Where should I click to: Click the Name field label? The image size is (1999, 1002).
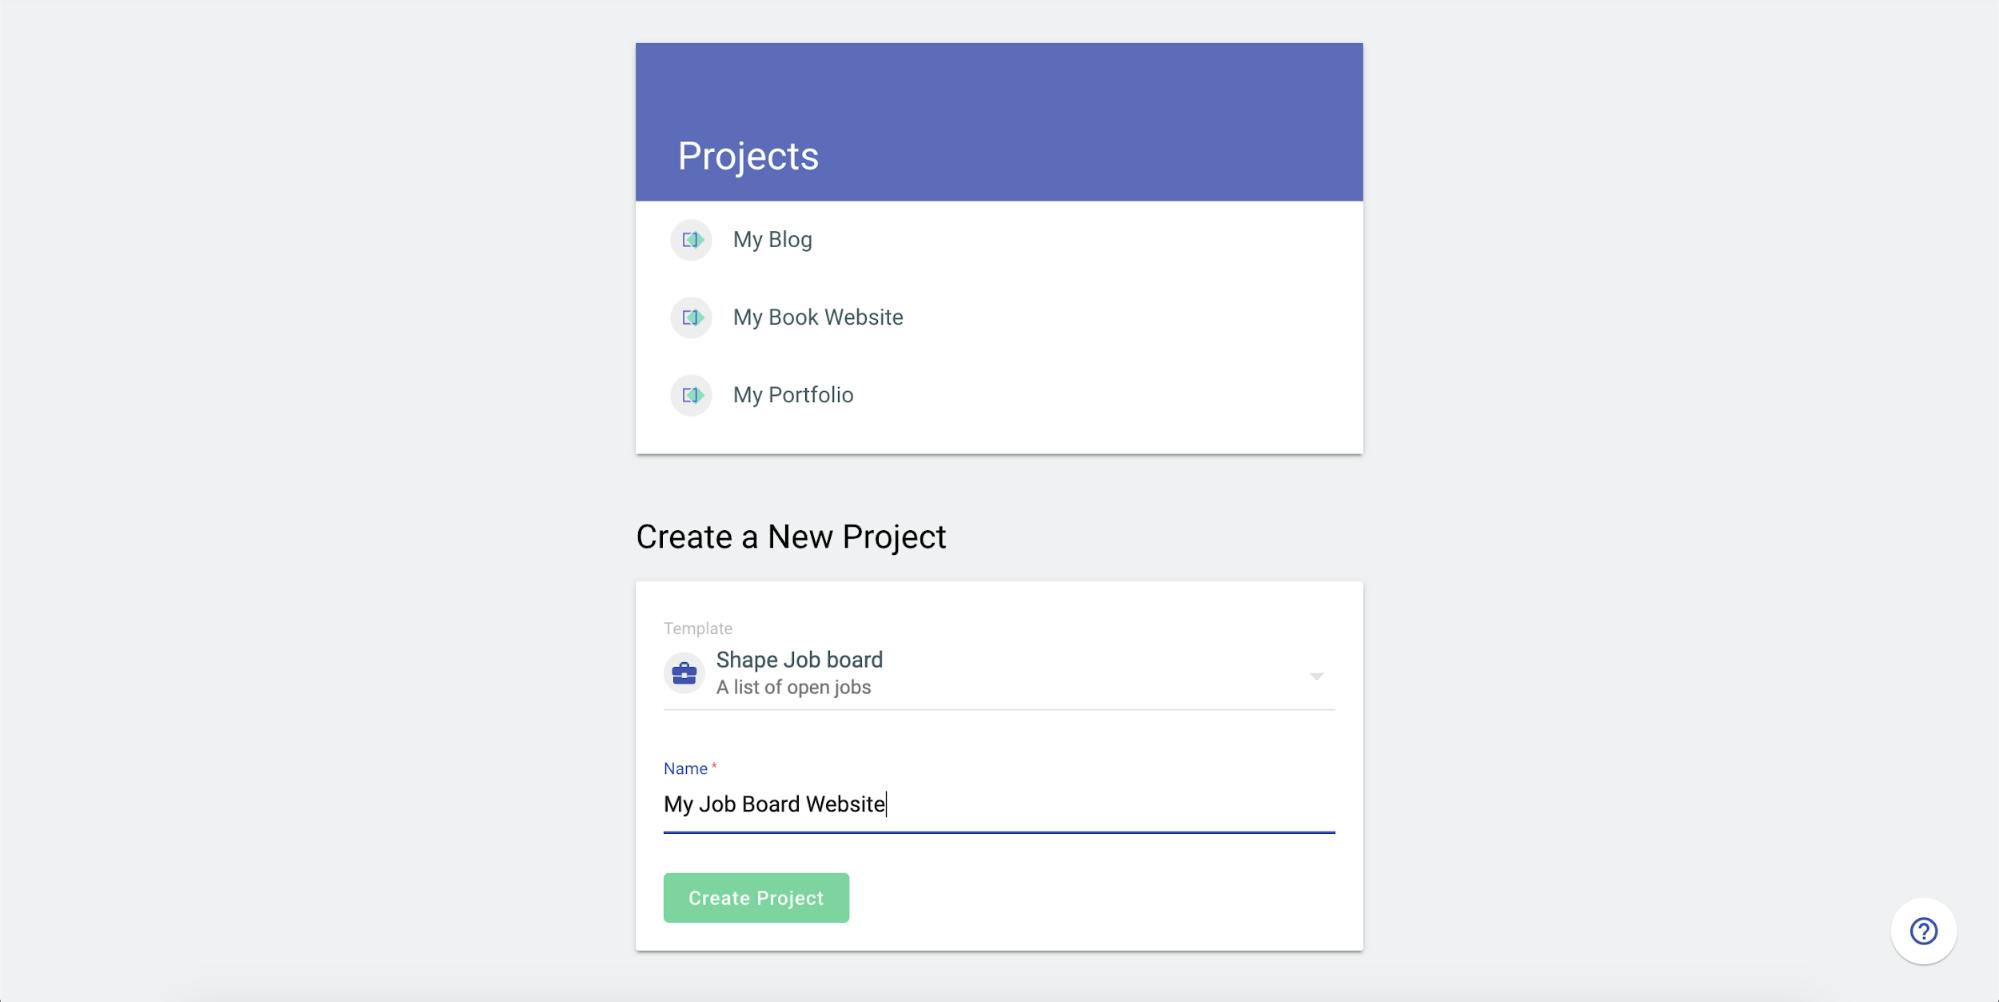click(686, 768)
